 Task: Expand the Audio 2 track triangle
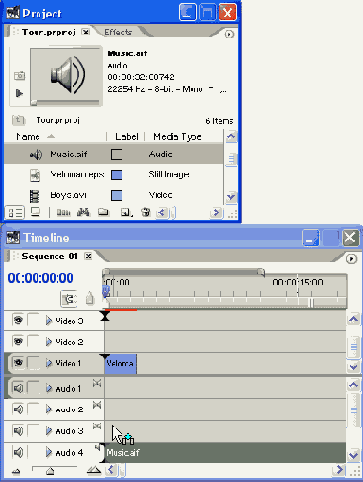(x=49, y=409)
